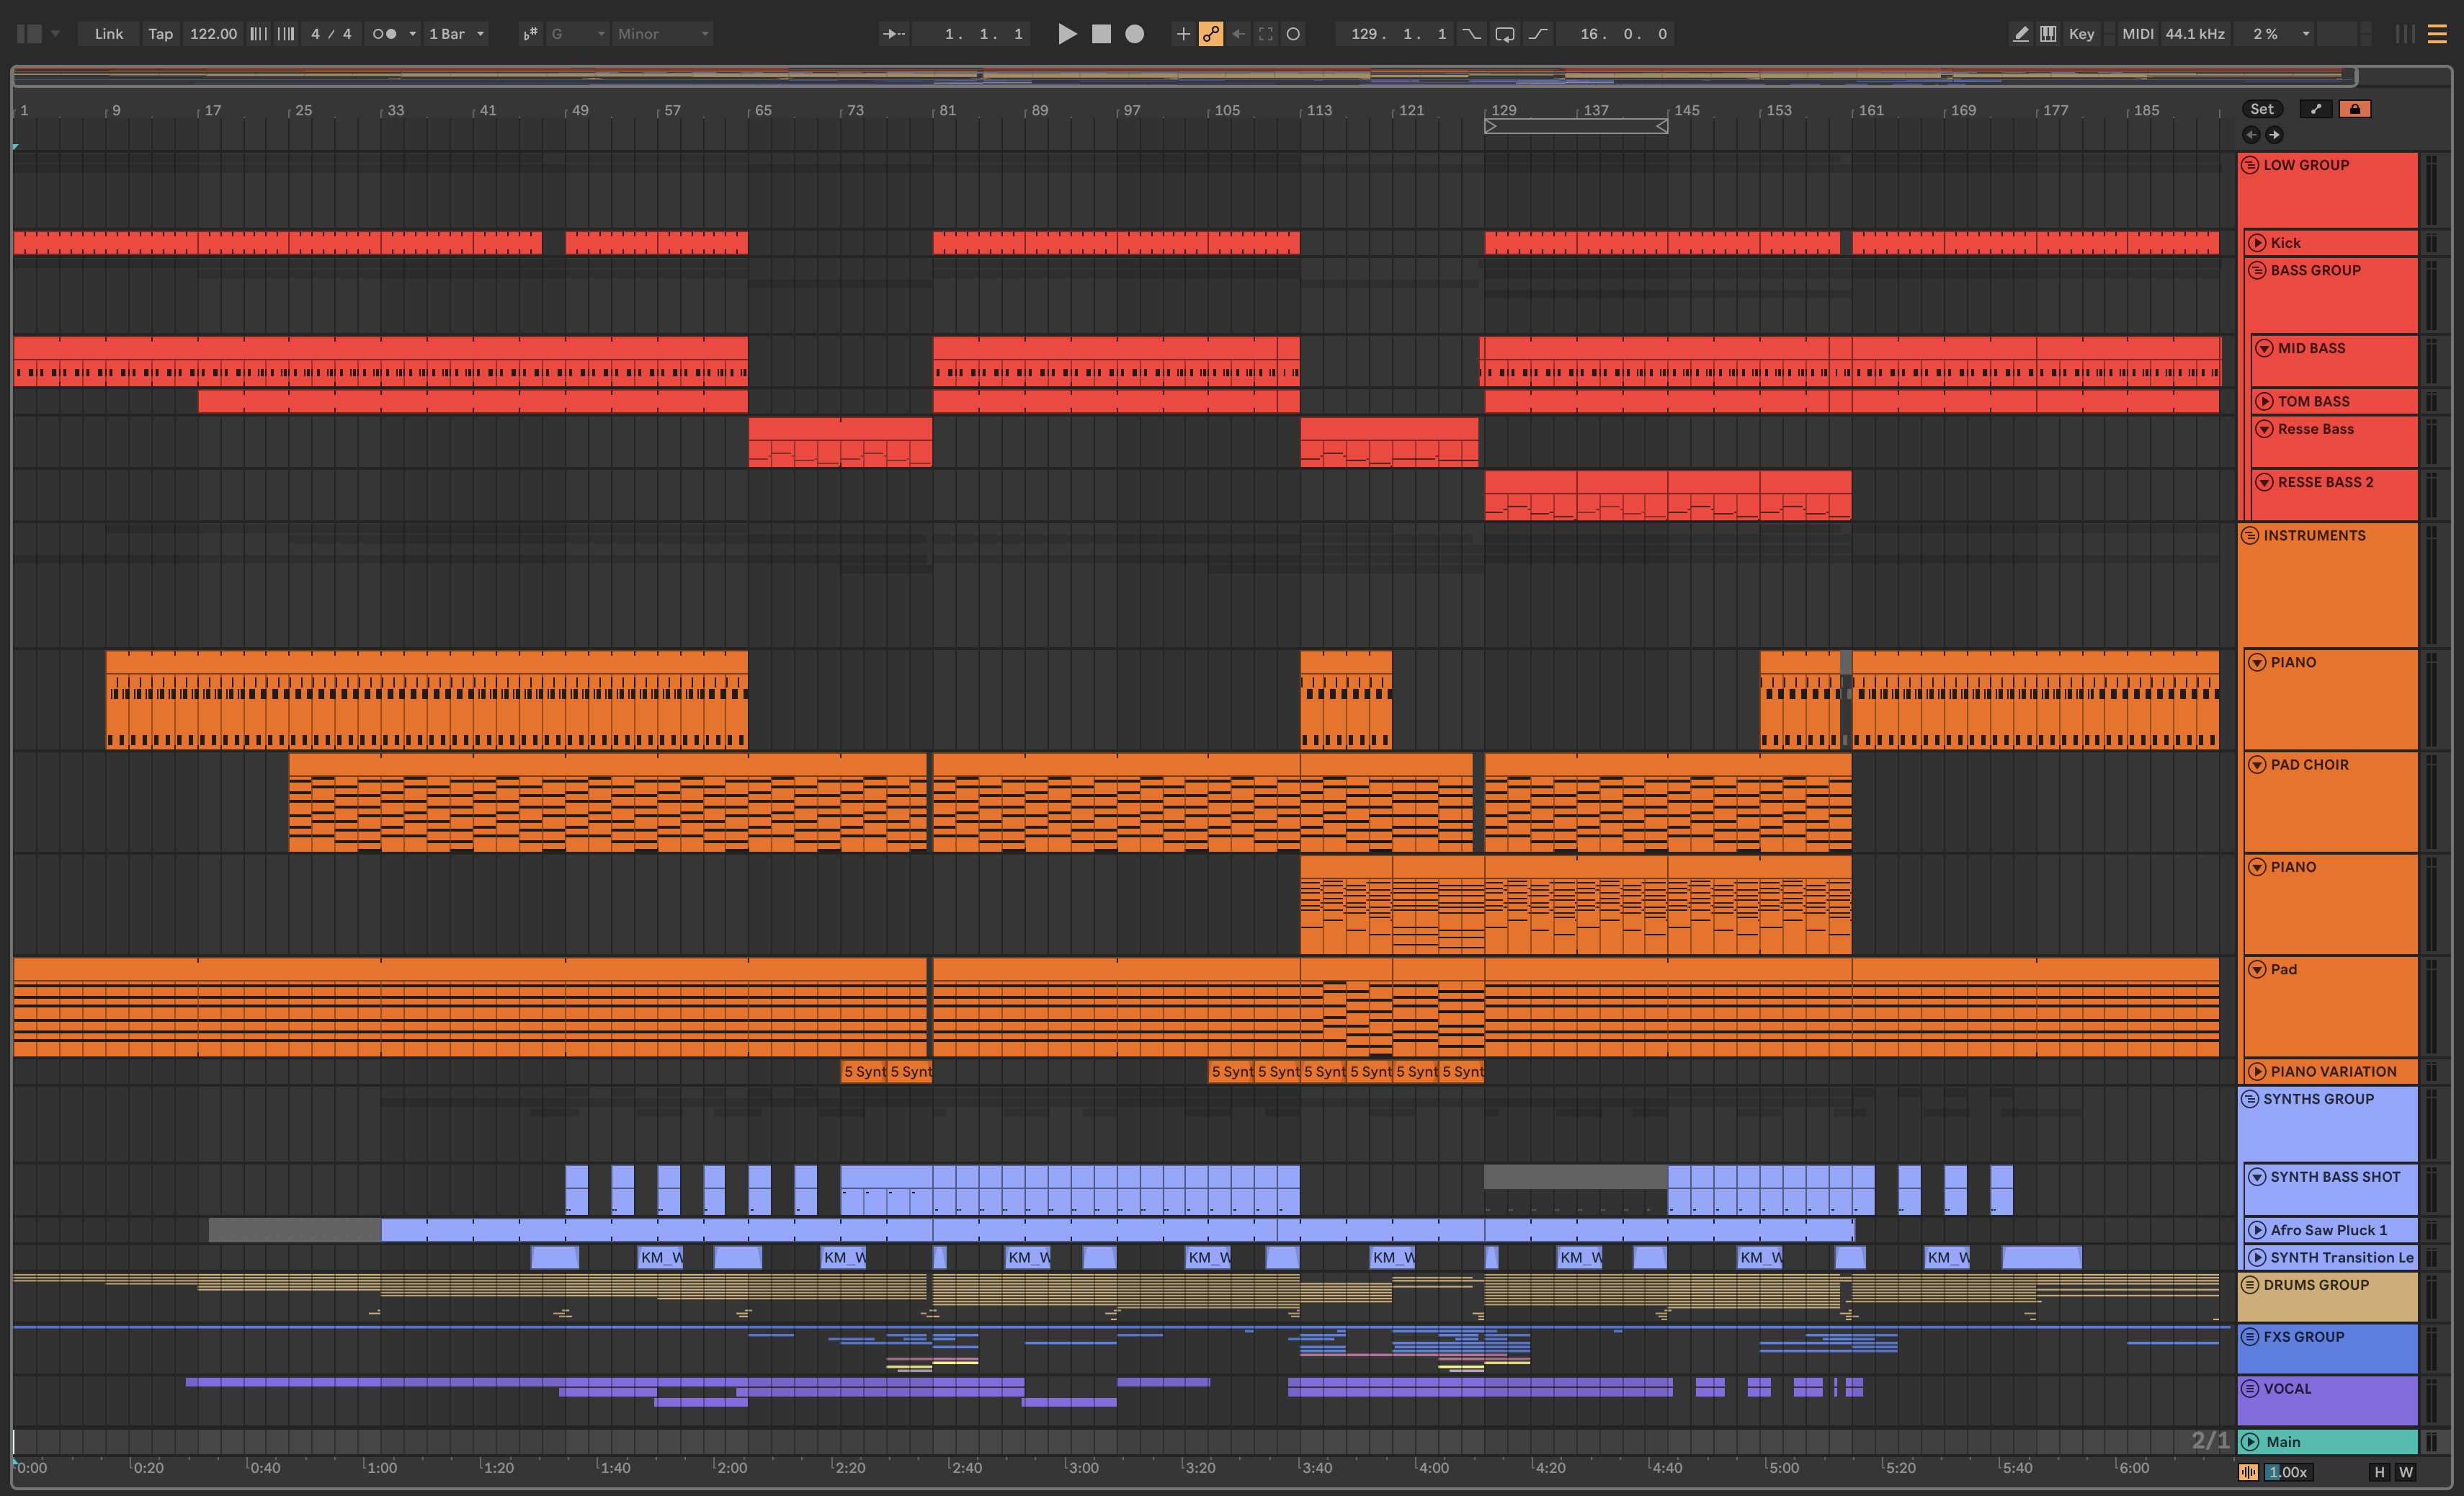Click the Arrangement Record circle button
2464x1496 pixels.
click(1134, 34)
